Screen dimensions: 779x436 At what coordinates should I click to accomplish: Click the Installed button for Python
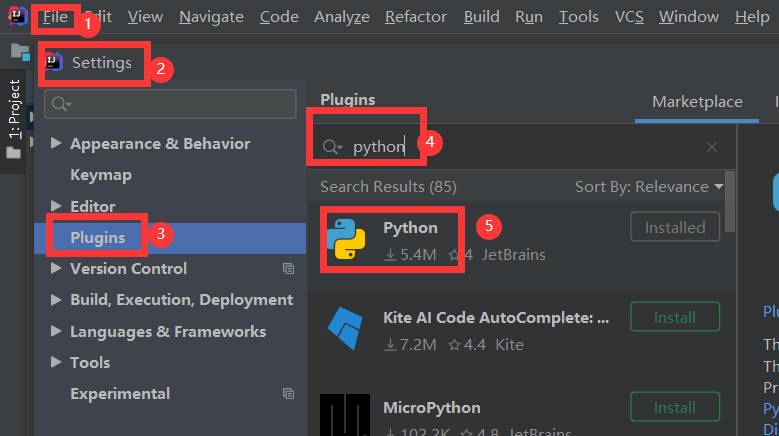pos(675,227)
